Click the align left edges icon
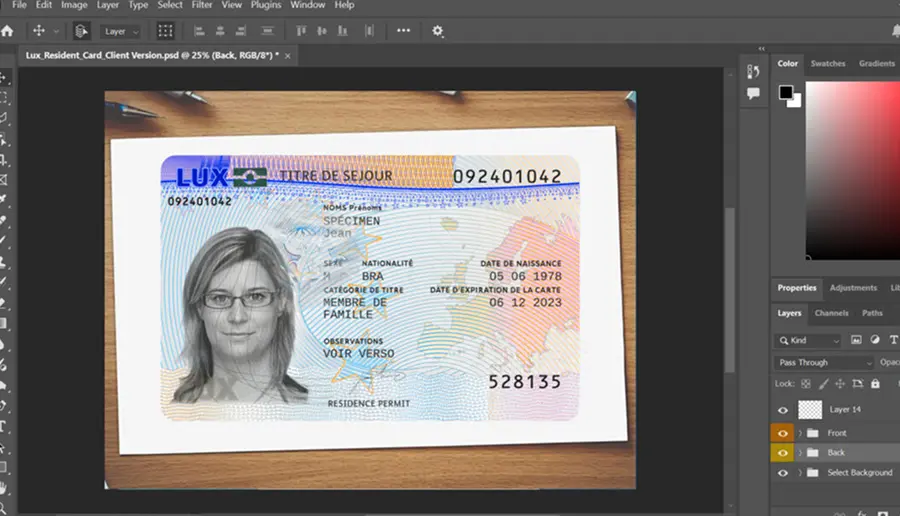Image resolution: width=900 pixels, height=516 pixels. 199,31
